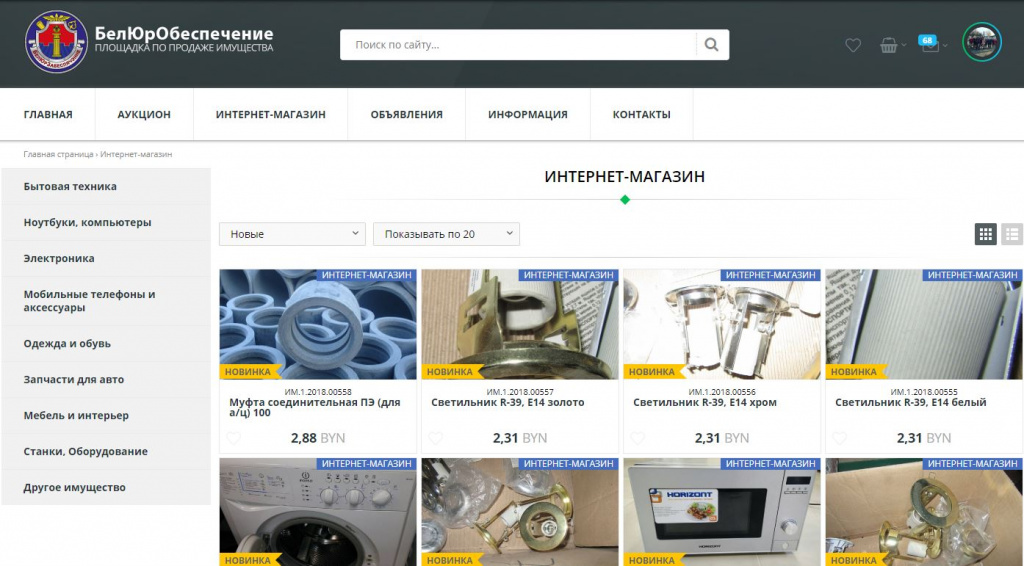The height and width of the screenshot is (566, 1024).
Task: Open messages envelope with 68 badge
Action: (929, 45)
